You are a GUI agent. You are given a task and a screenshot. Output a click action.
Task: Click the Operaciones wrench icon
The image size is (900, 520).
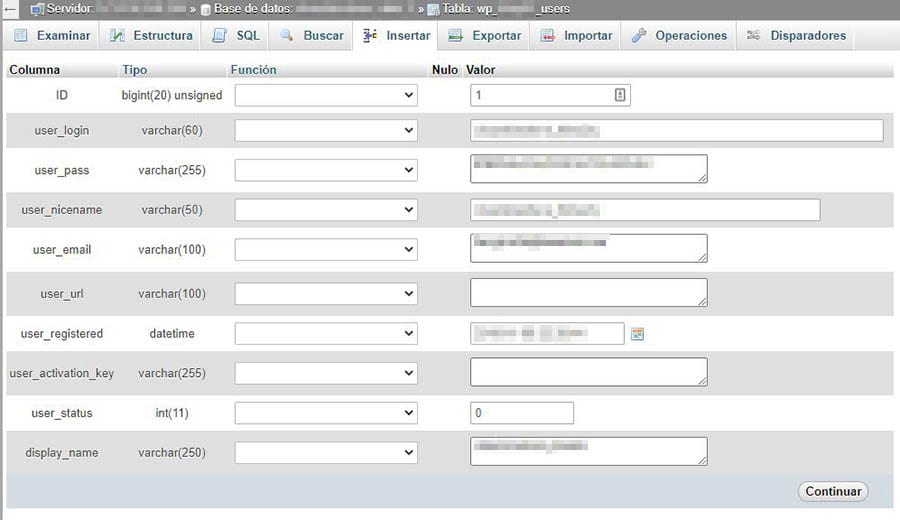coord(639,36)
